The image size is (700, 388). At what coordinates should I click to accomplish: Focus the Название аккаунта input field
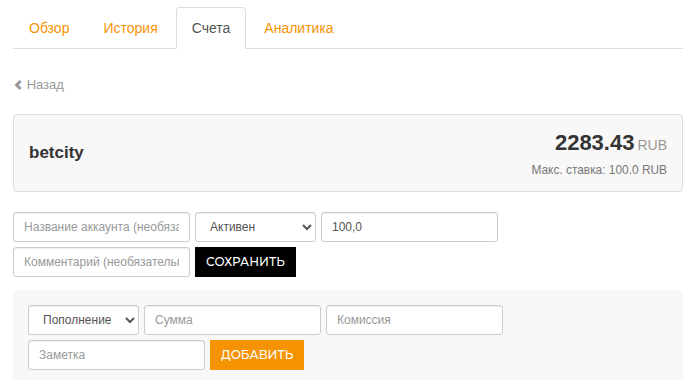click(101, 227)
